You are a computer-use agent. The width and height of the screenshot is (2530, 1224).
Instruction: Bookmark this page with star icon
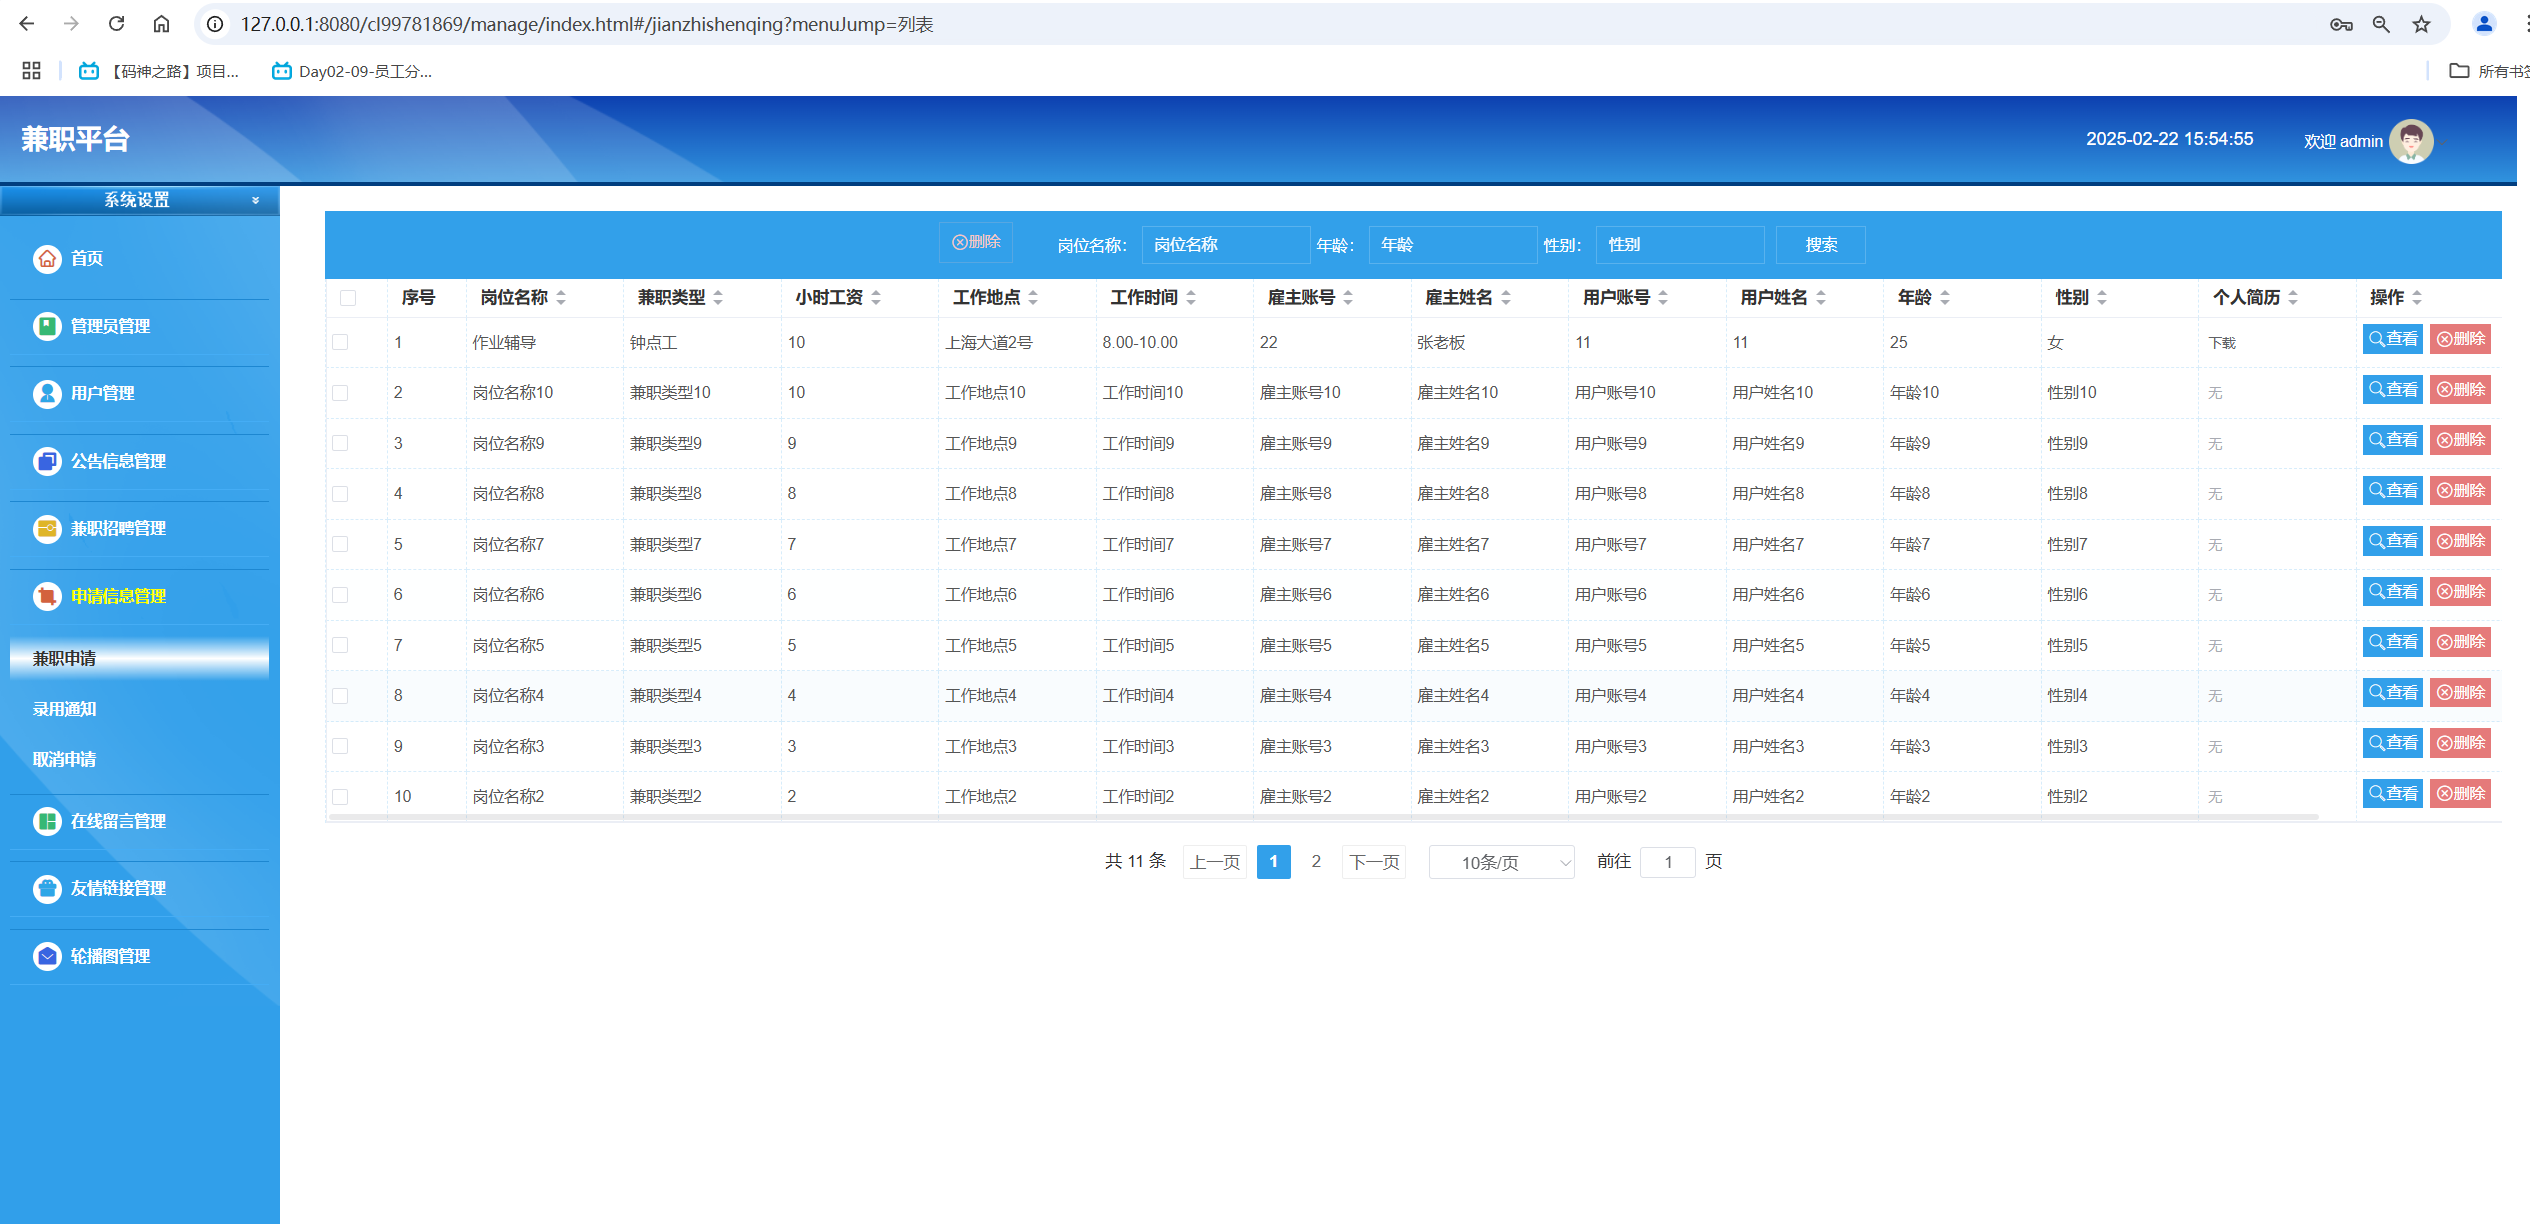click(x=2421, y=24)
